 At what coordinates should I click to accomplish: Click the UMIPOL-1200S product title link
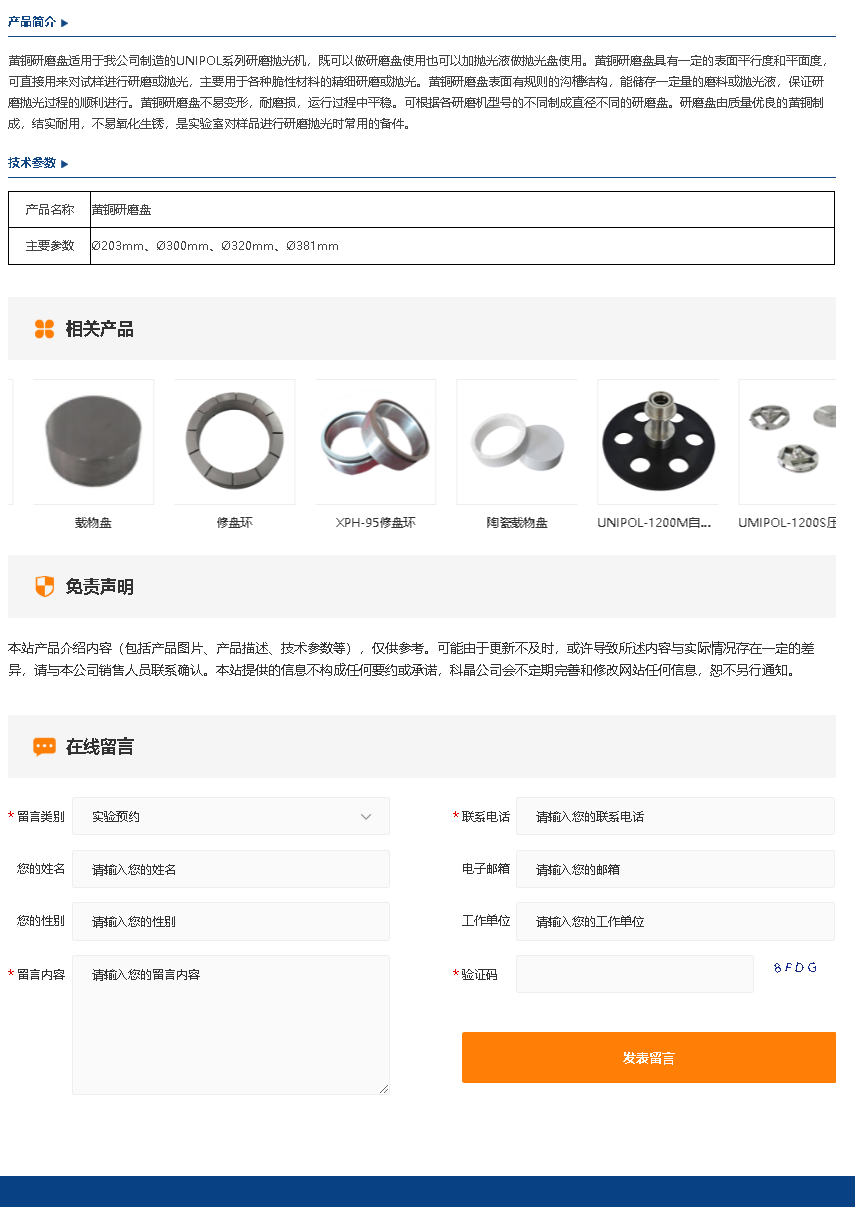[787, 522]
